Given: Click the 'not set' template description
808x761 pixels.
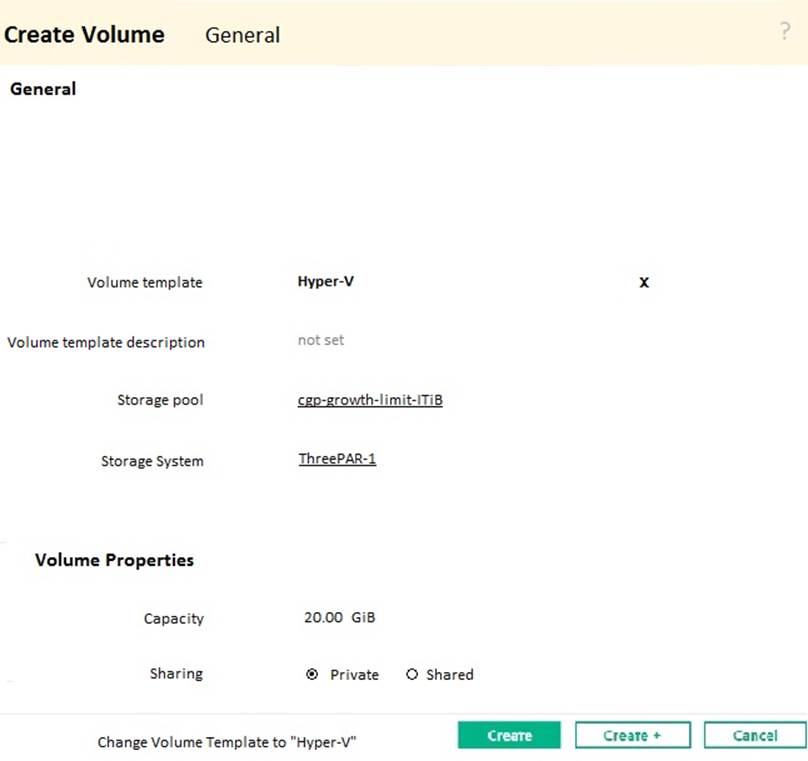Looking at the screenshot, I should tap(321, 340).
